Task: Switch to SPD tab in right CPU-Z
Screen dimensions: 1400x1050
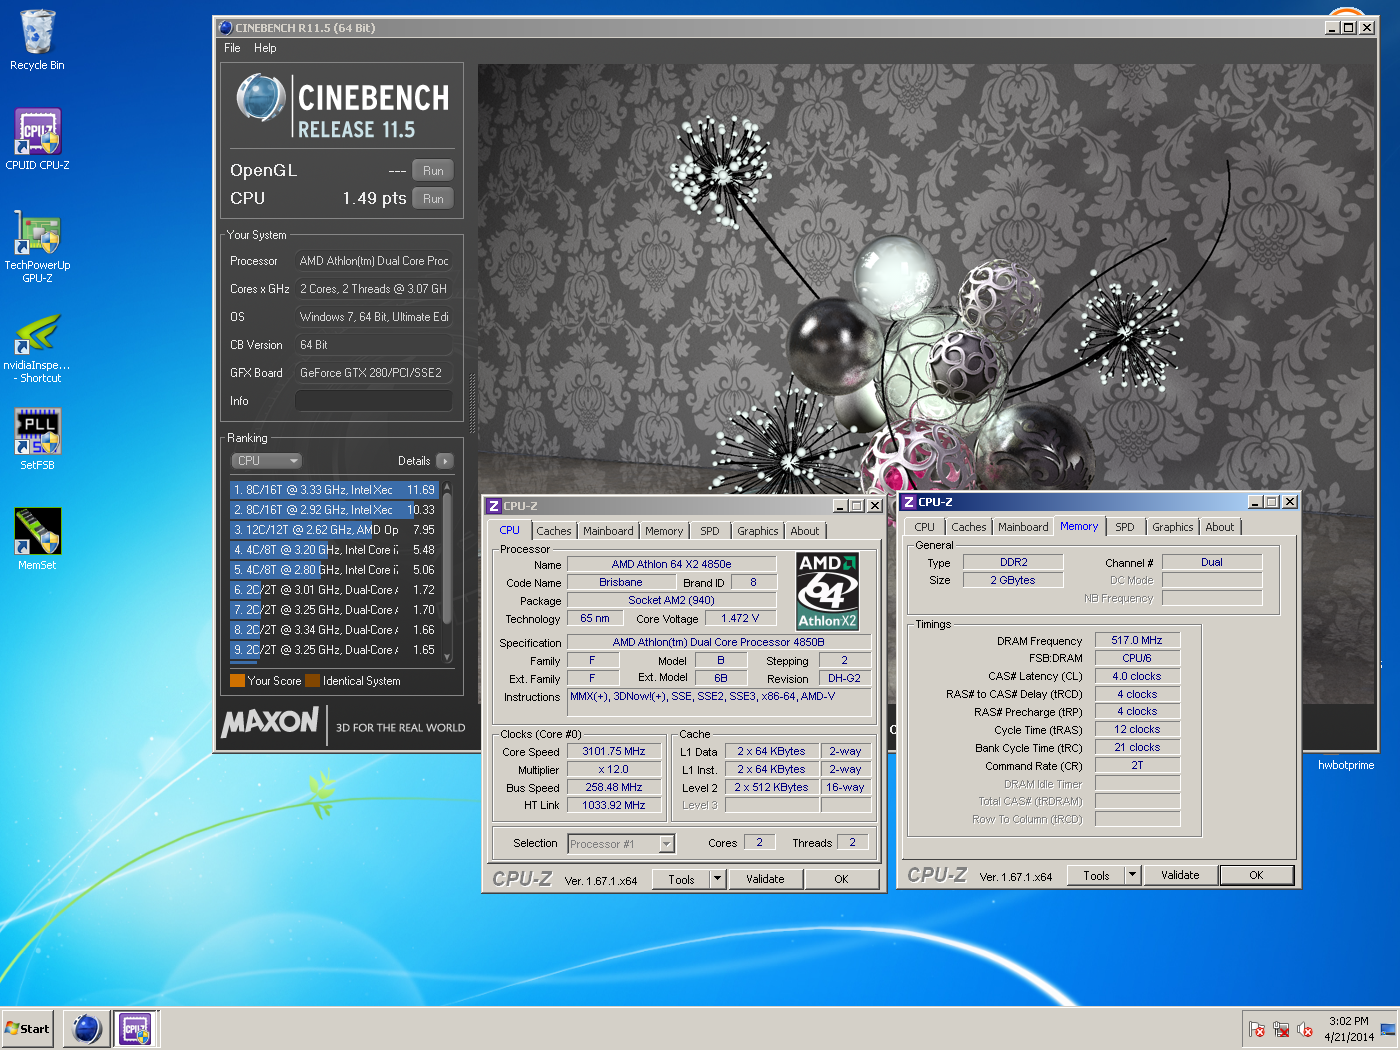Action: coord(1125,527)
